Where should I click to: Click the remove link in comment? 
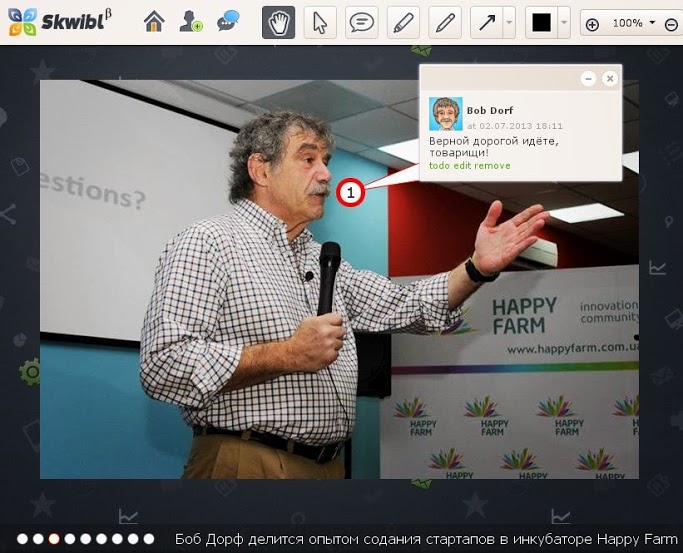(x=492, y=165)
